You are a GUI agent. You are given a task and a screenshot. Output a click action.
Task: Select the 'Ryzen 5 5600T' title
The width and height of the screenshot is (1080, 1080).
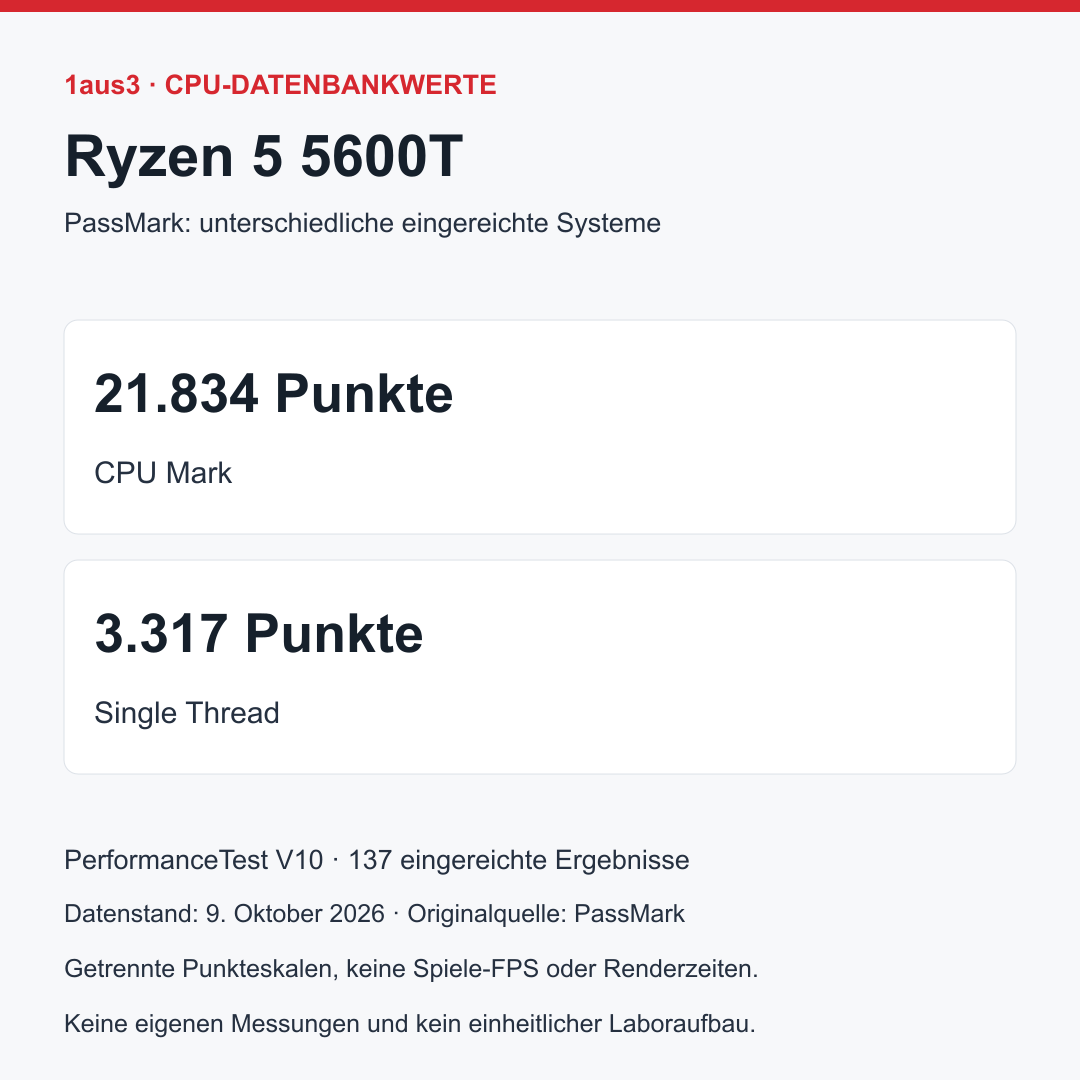coord(263,156)
